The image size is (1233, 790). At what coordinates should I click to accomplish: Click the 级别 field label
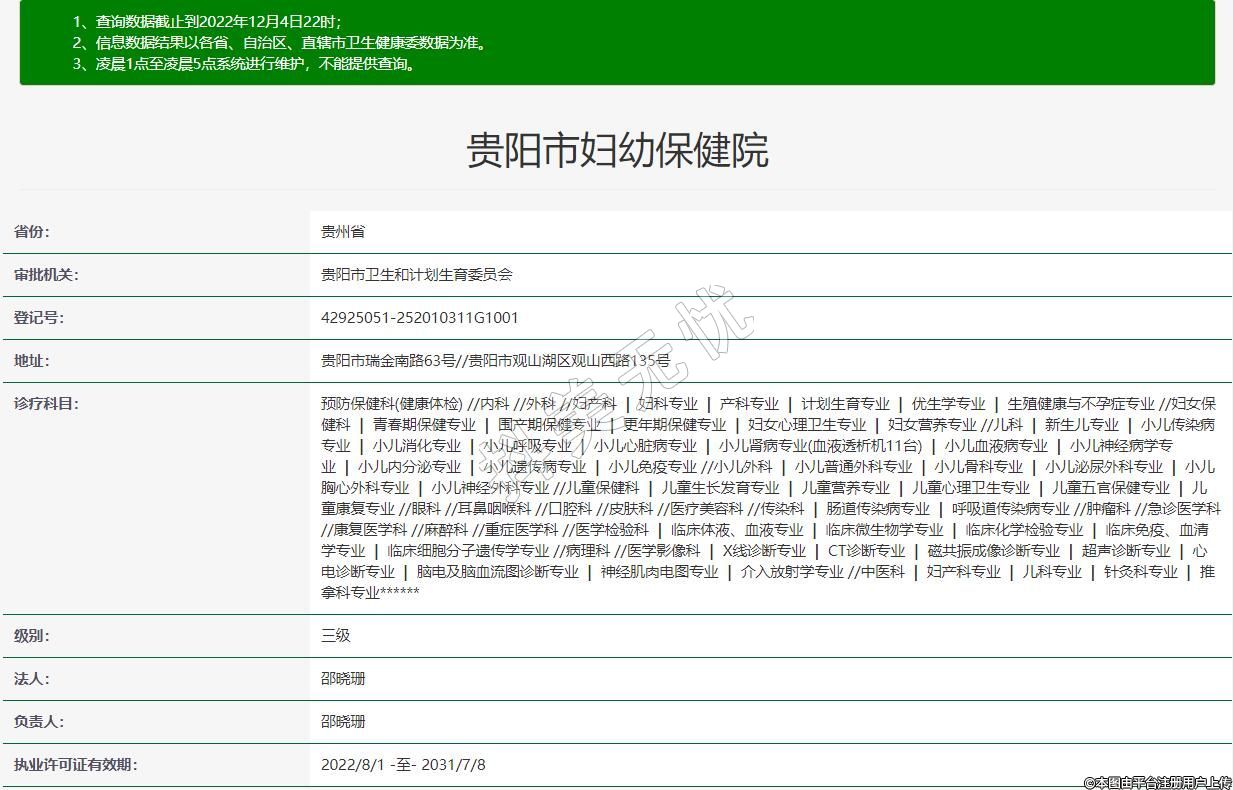[x=31, y=636]
